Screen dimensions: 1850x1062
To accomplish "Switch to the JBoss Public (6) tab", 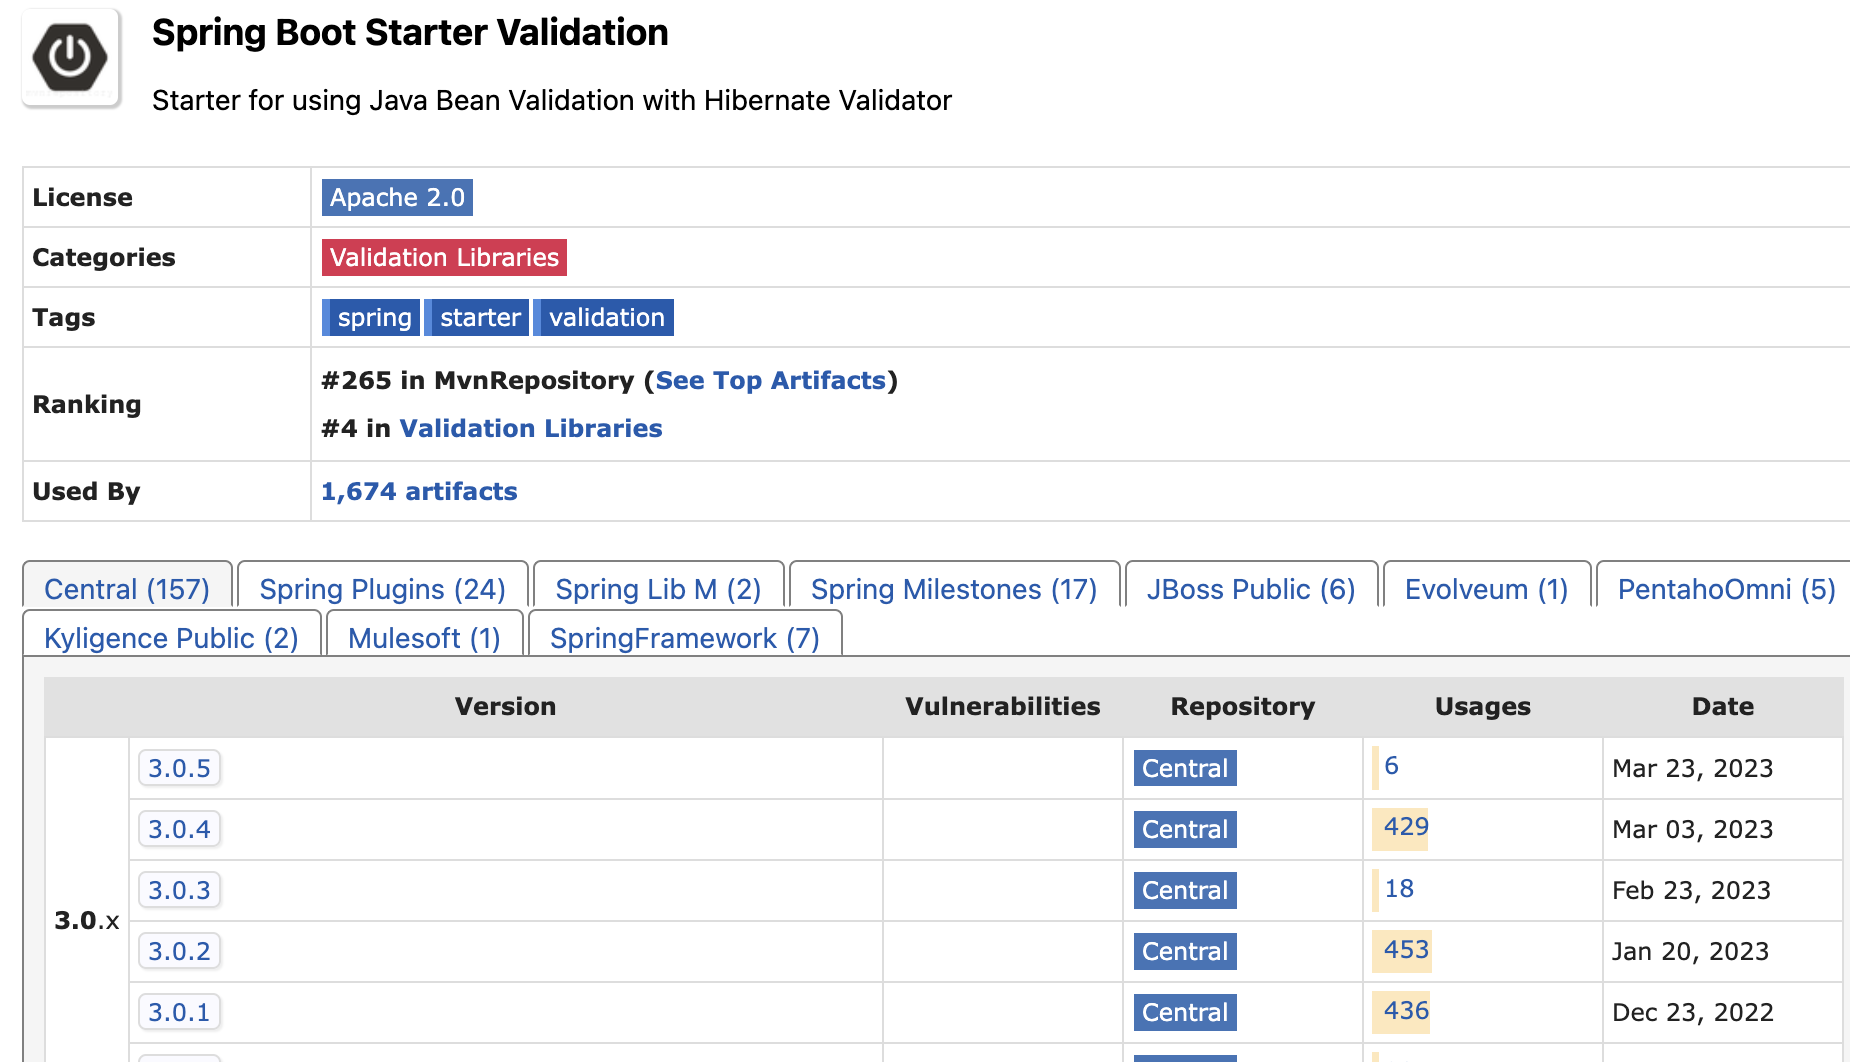I will click(x=1252, y=588).
